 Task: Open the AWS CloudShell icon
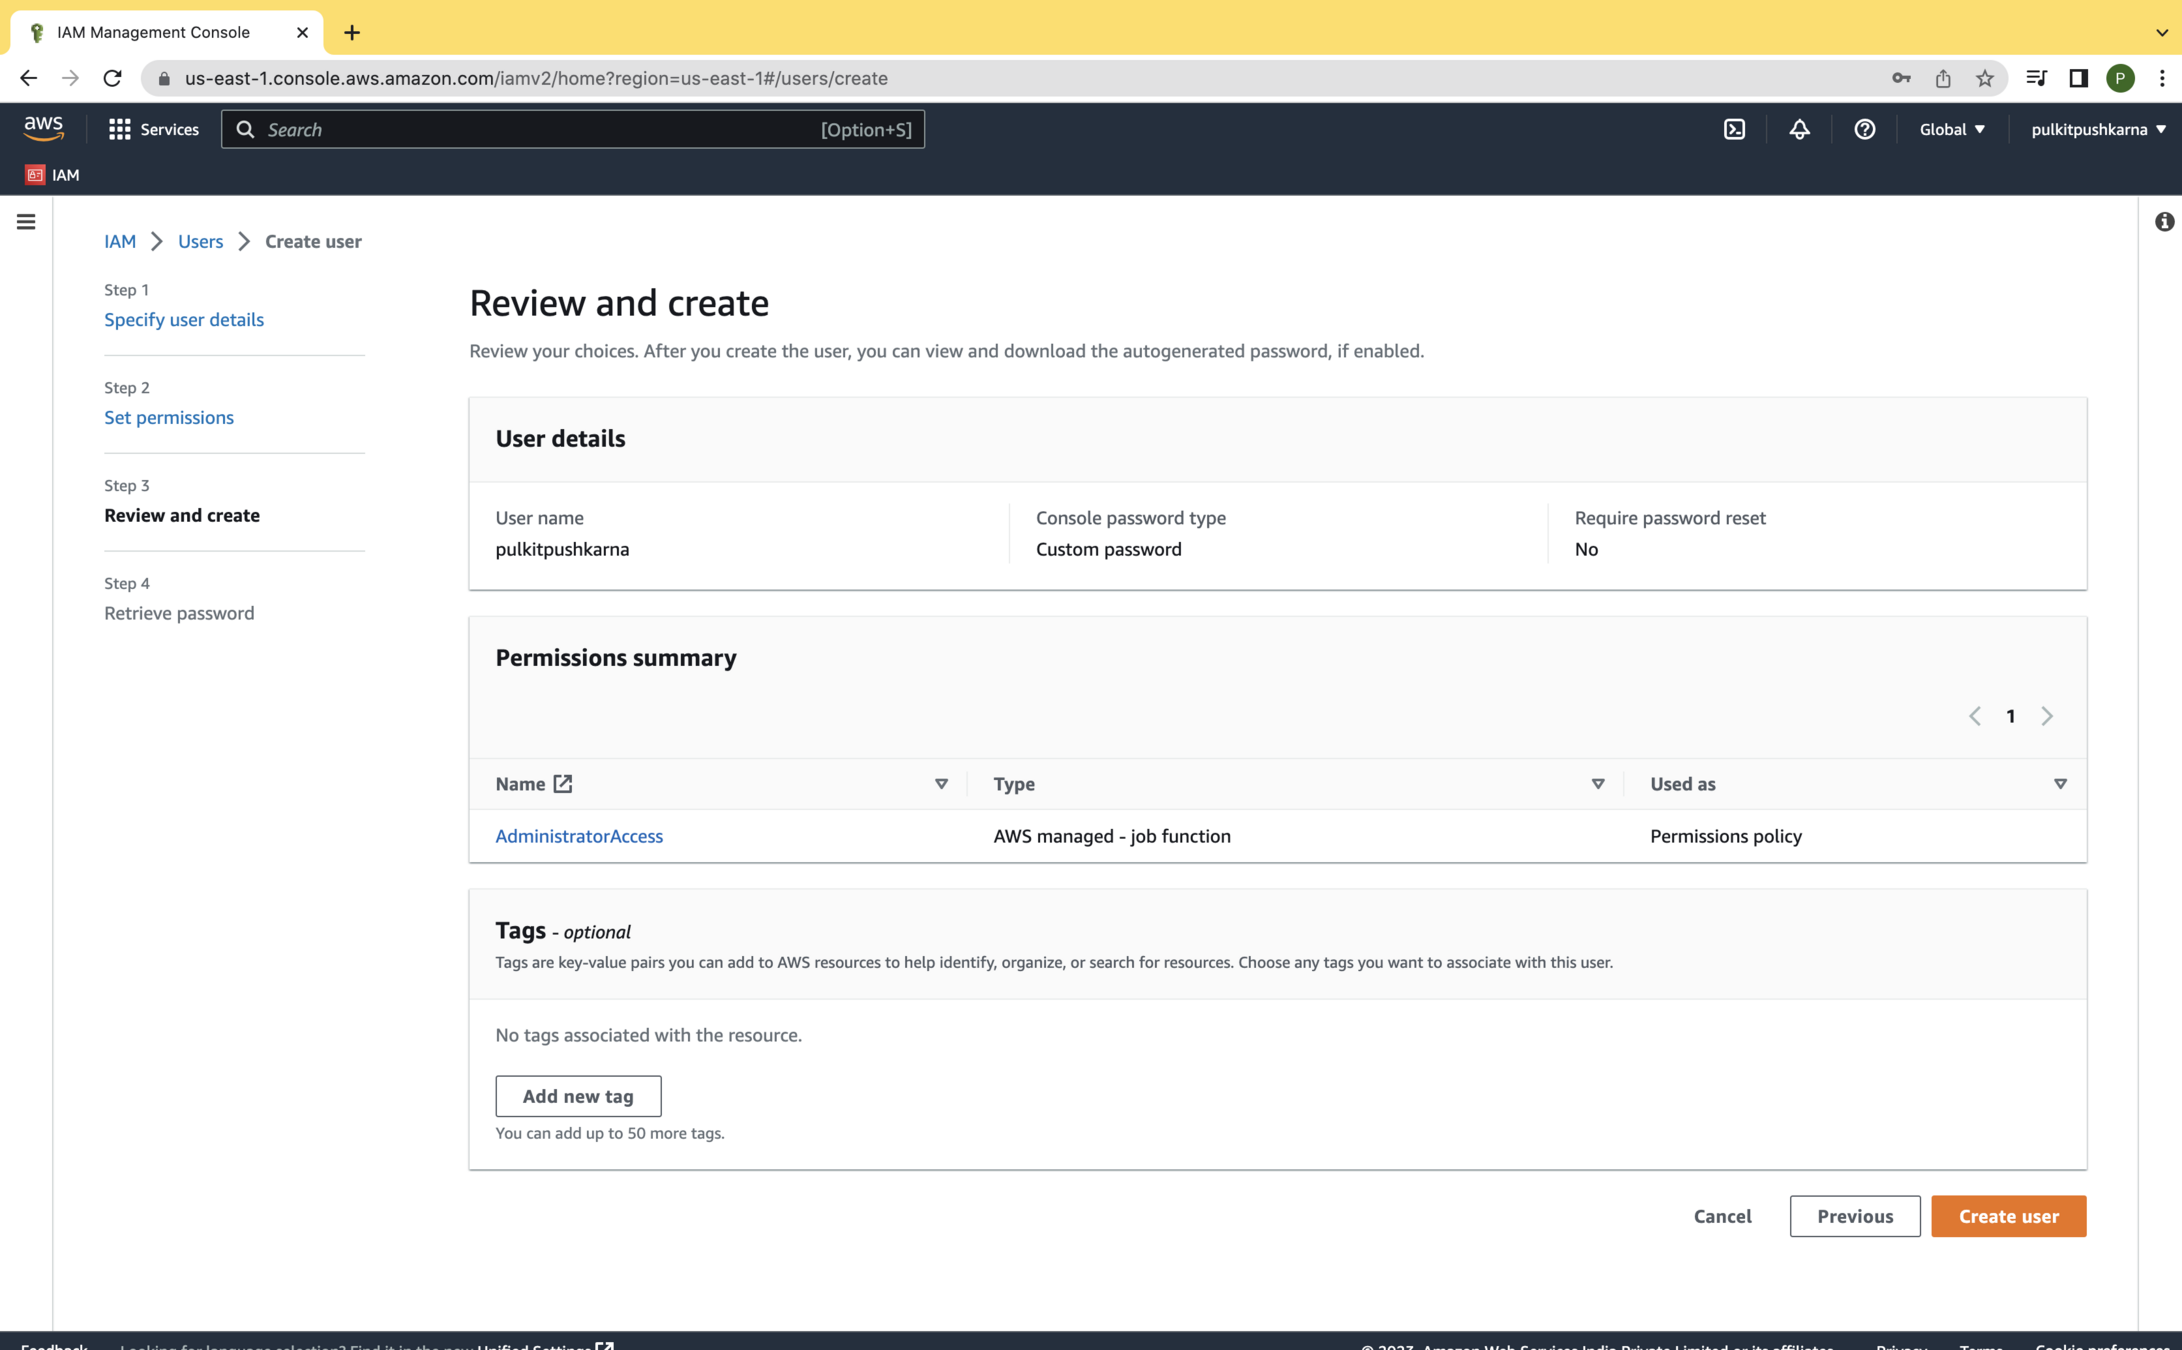point(1734,129)
